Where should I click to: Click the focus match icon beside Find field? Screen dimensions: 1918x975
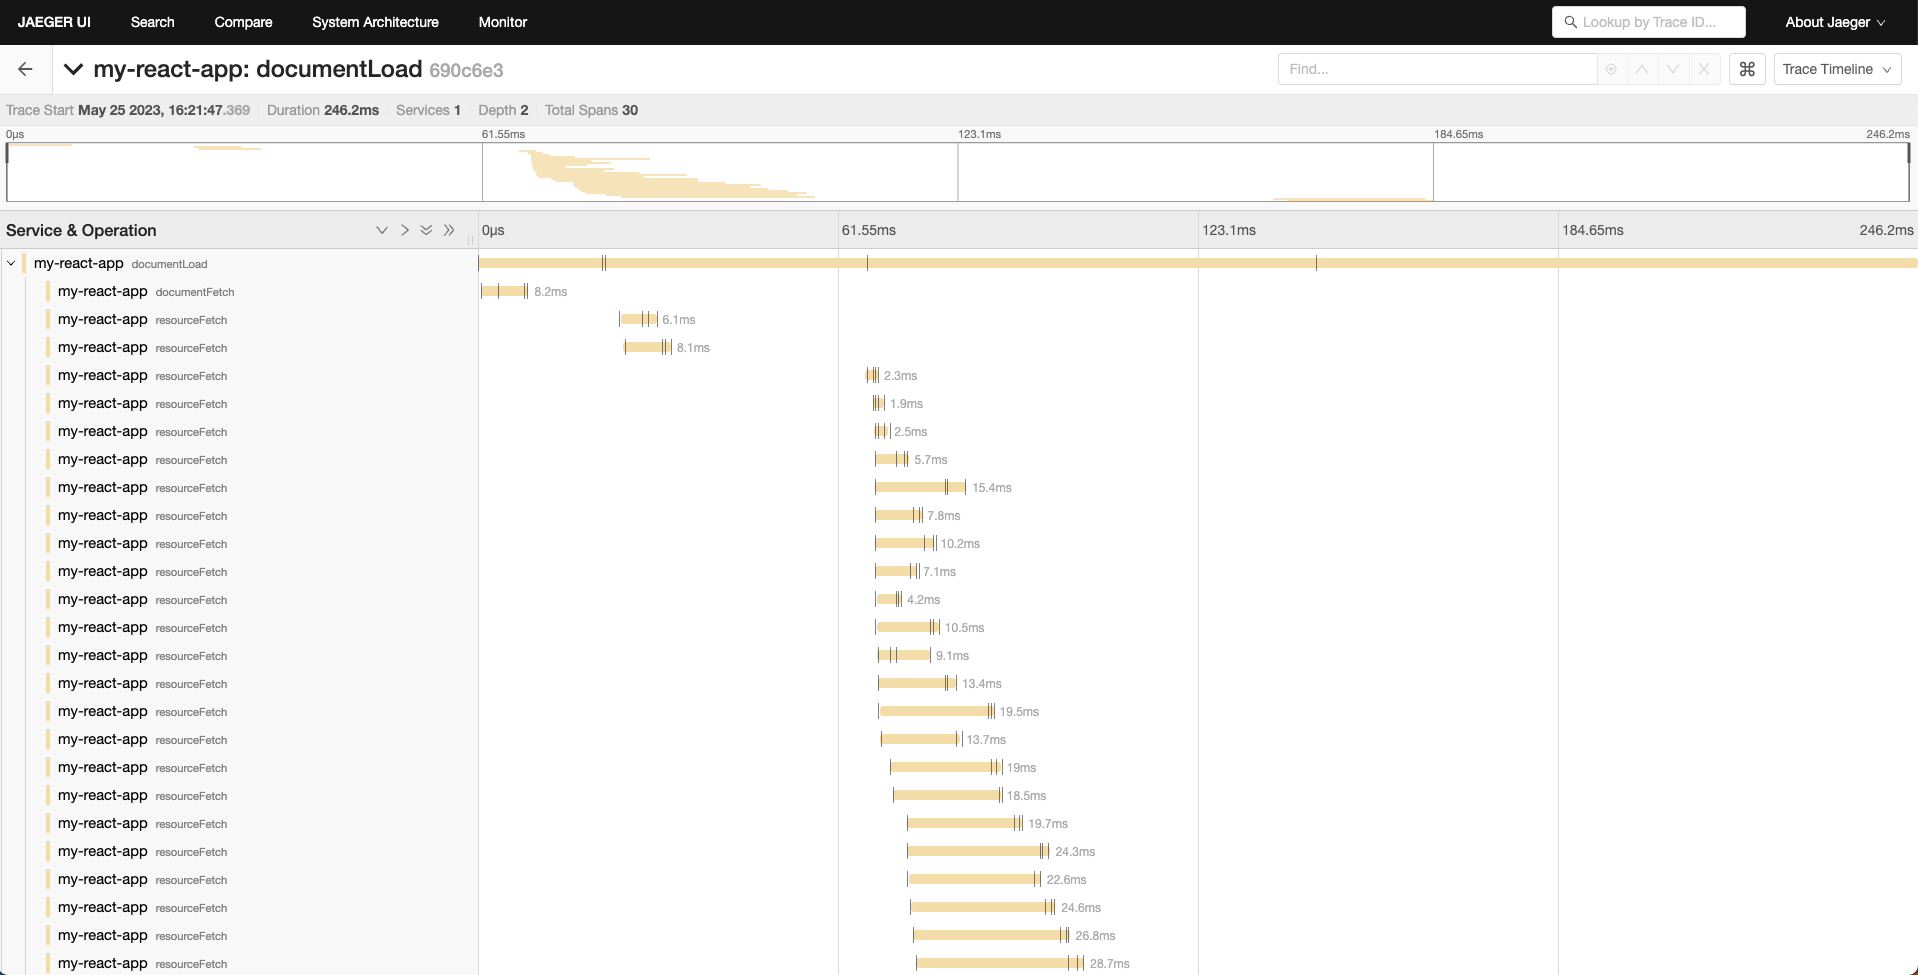tap(1610, 69)
